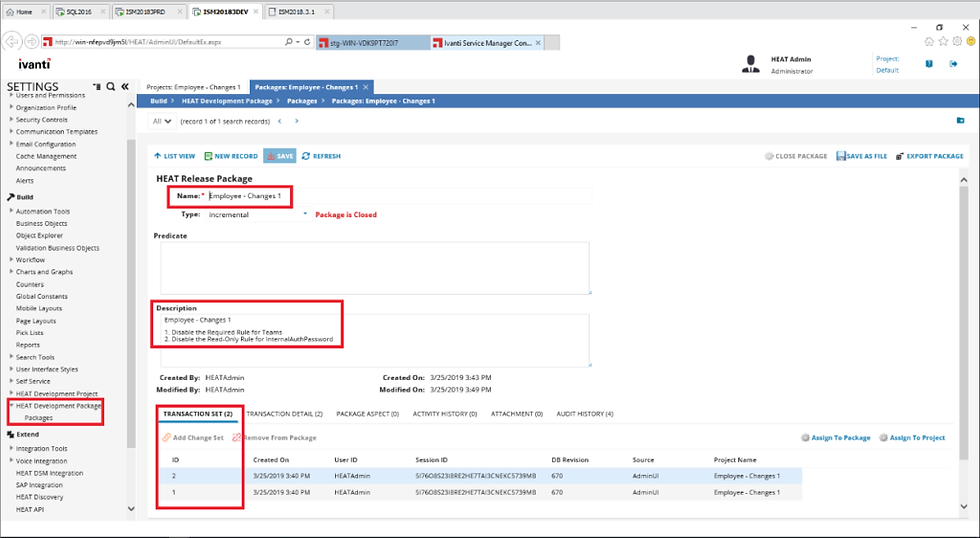Image resolution: width=980 pixels, height=538 pixels.
Task: Click Save As File
Action: (862, 156)
